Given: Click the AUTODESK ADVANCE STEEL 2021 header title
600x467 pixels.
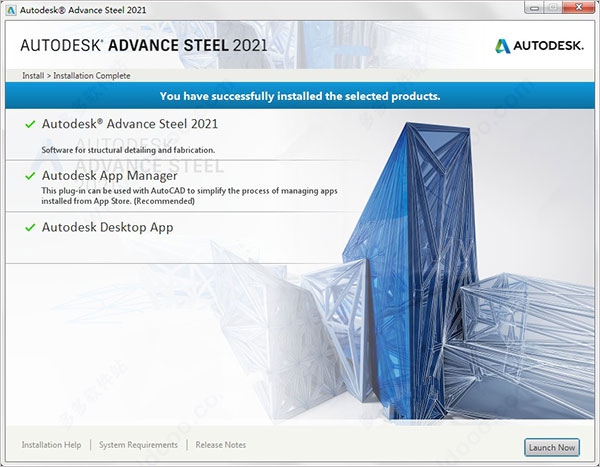Looking at the screenshot, I should pyautogui.click(x=144, y=46).
